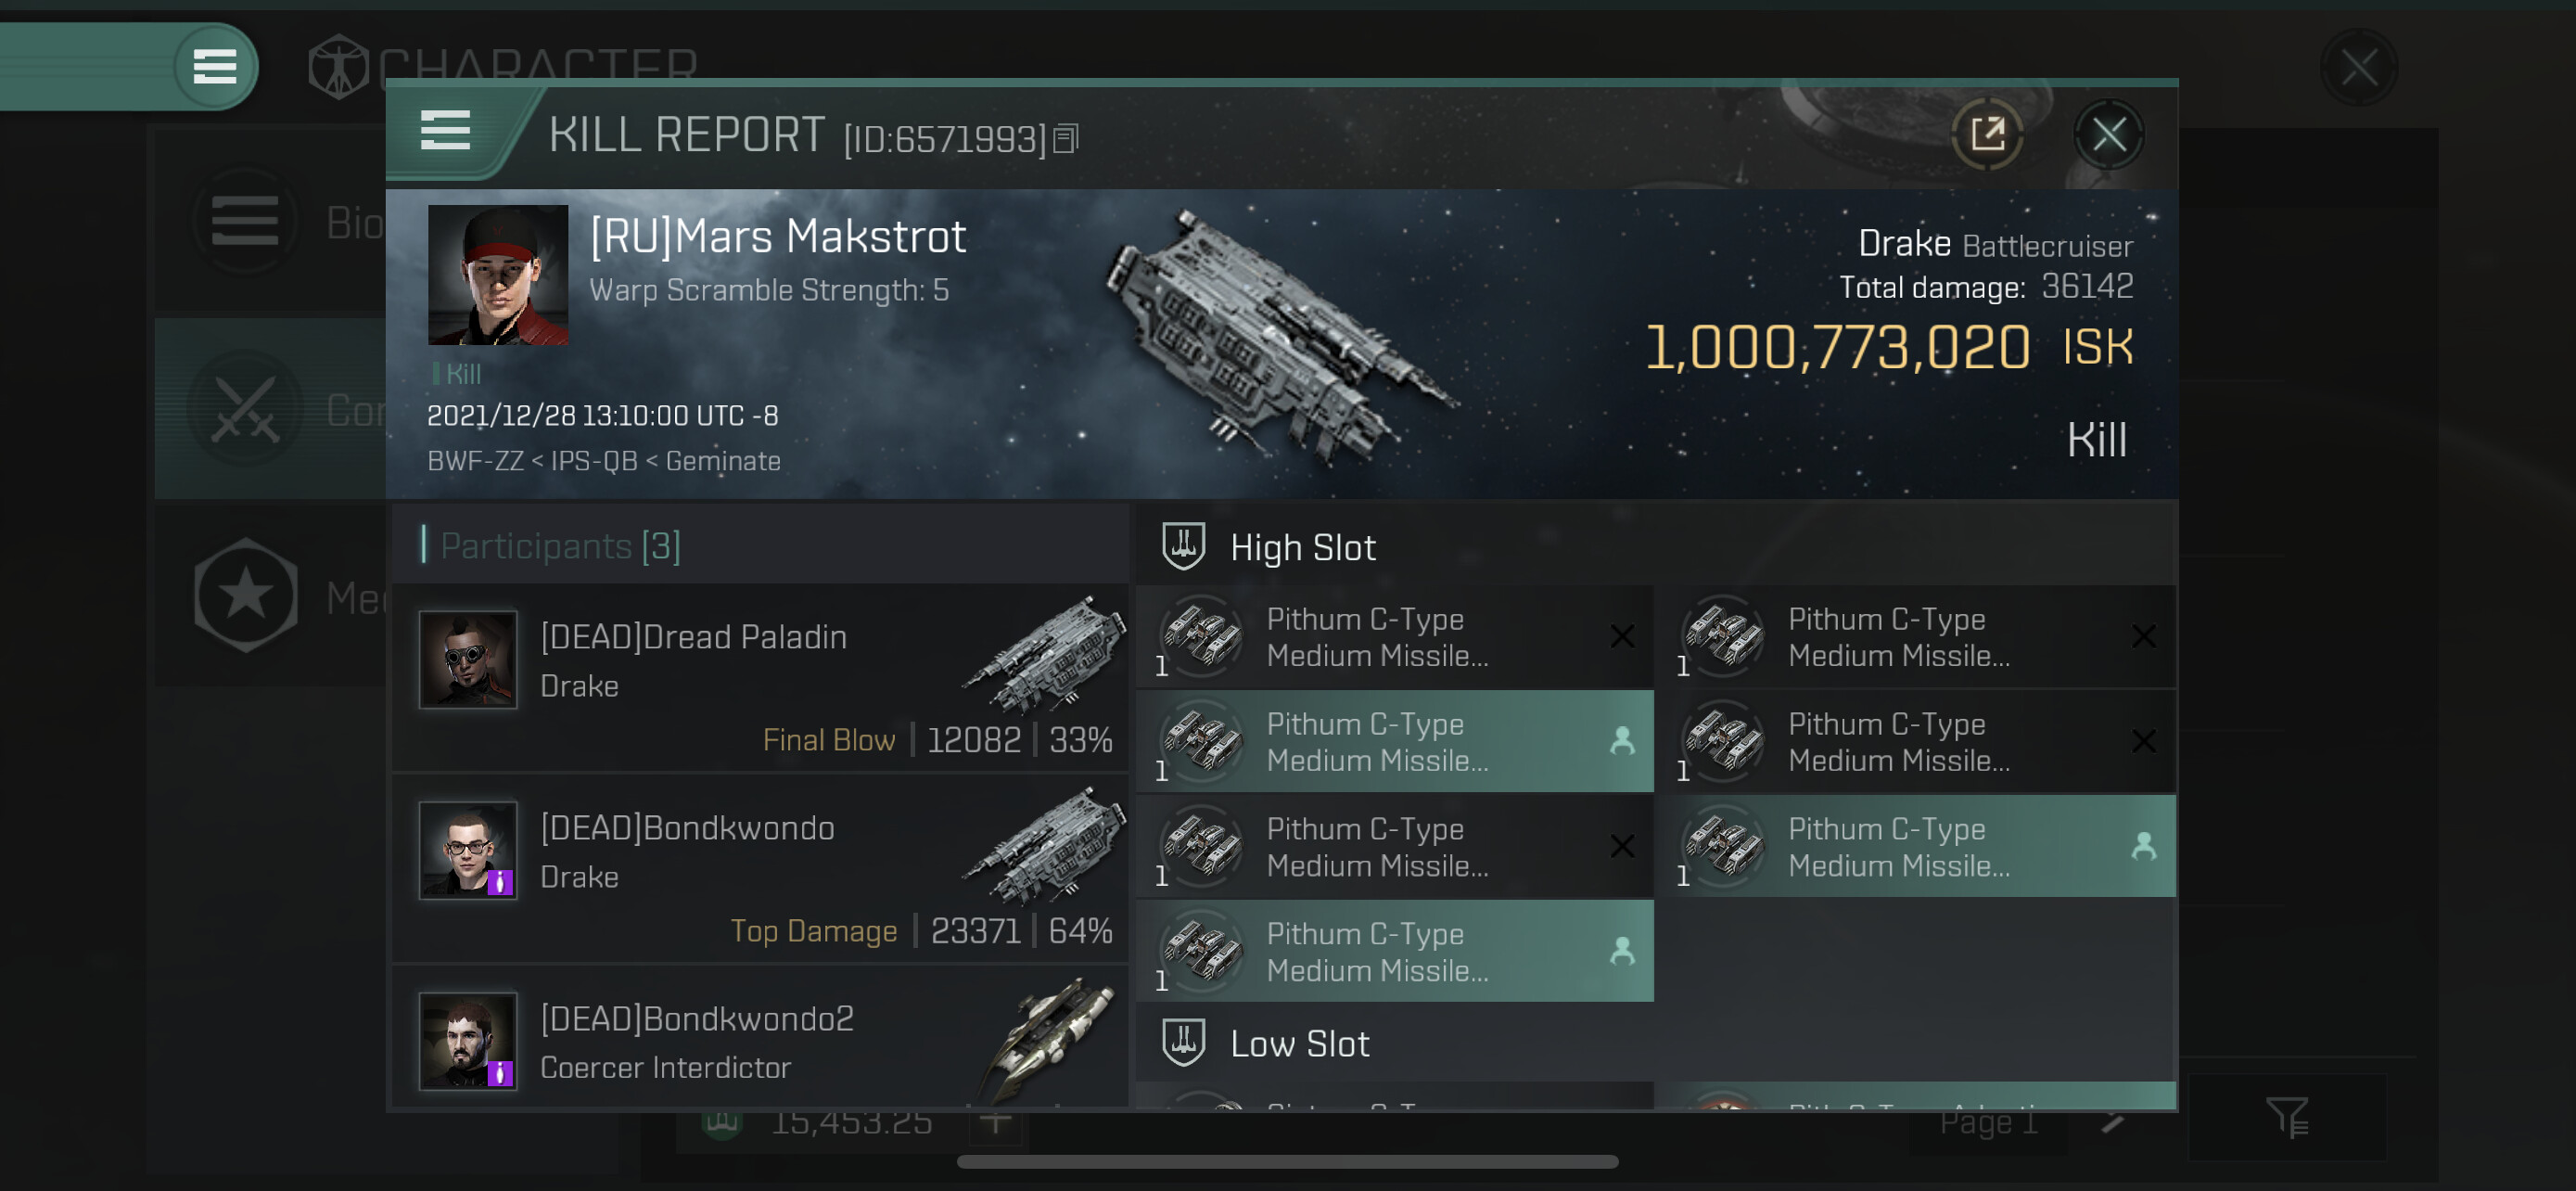Open Mars Makstrot's character portrait
Viewport: 2576px width, 1191px height.
[x=497, y=275]
